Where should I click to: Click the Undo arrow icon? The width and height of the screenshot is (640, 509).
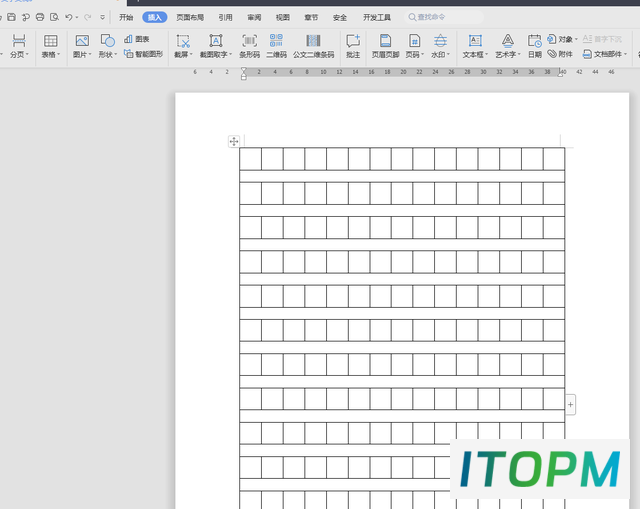[69, 17]
